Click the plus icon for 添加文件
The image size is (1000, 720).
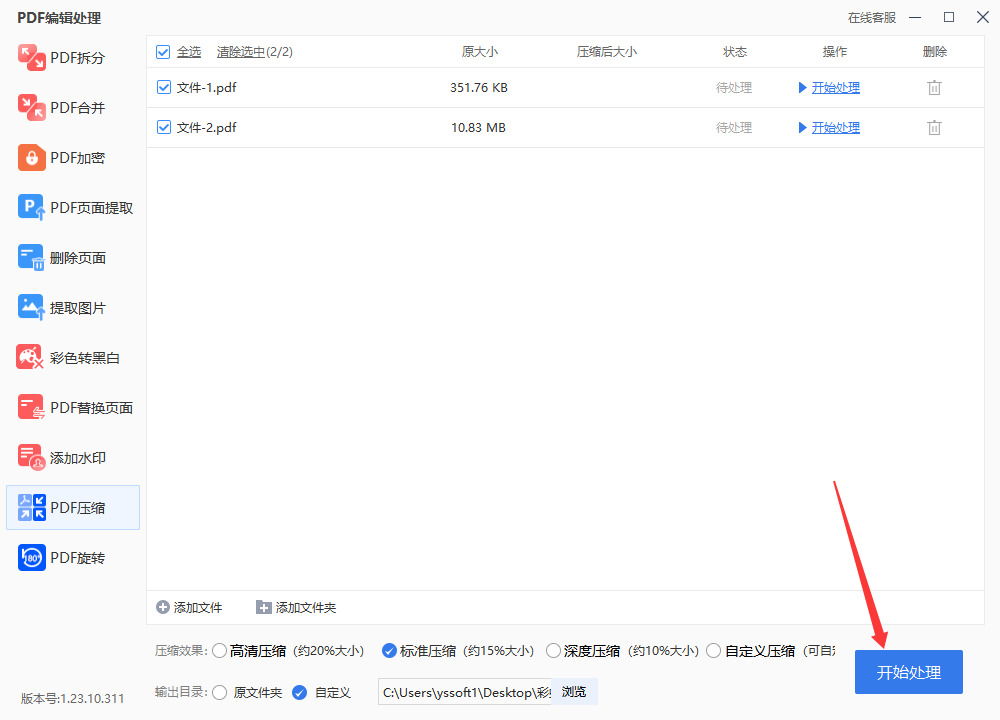pyautogui.click(x=163, y=607)
